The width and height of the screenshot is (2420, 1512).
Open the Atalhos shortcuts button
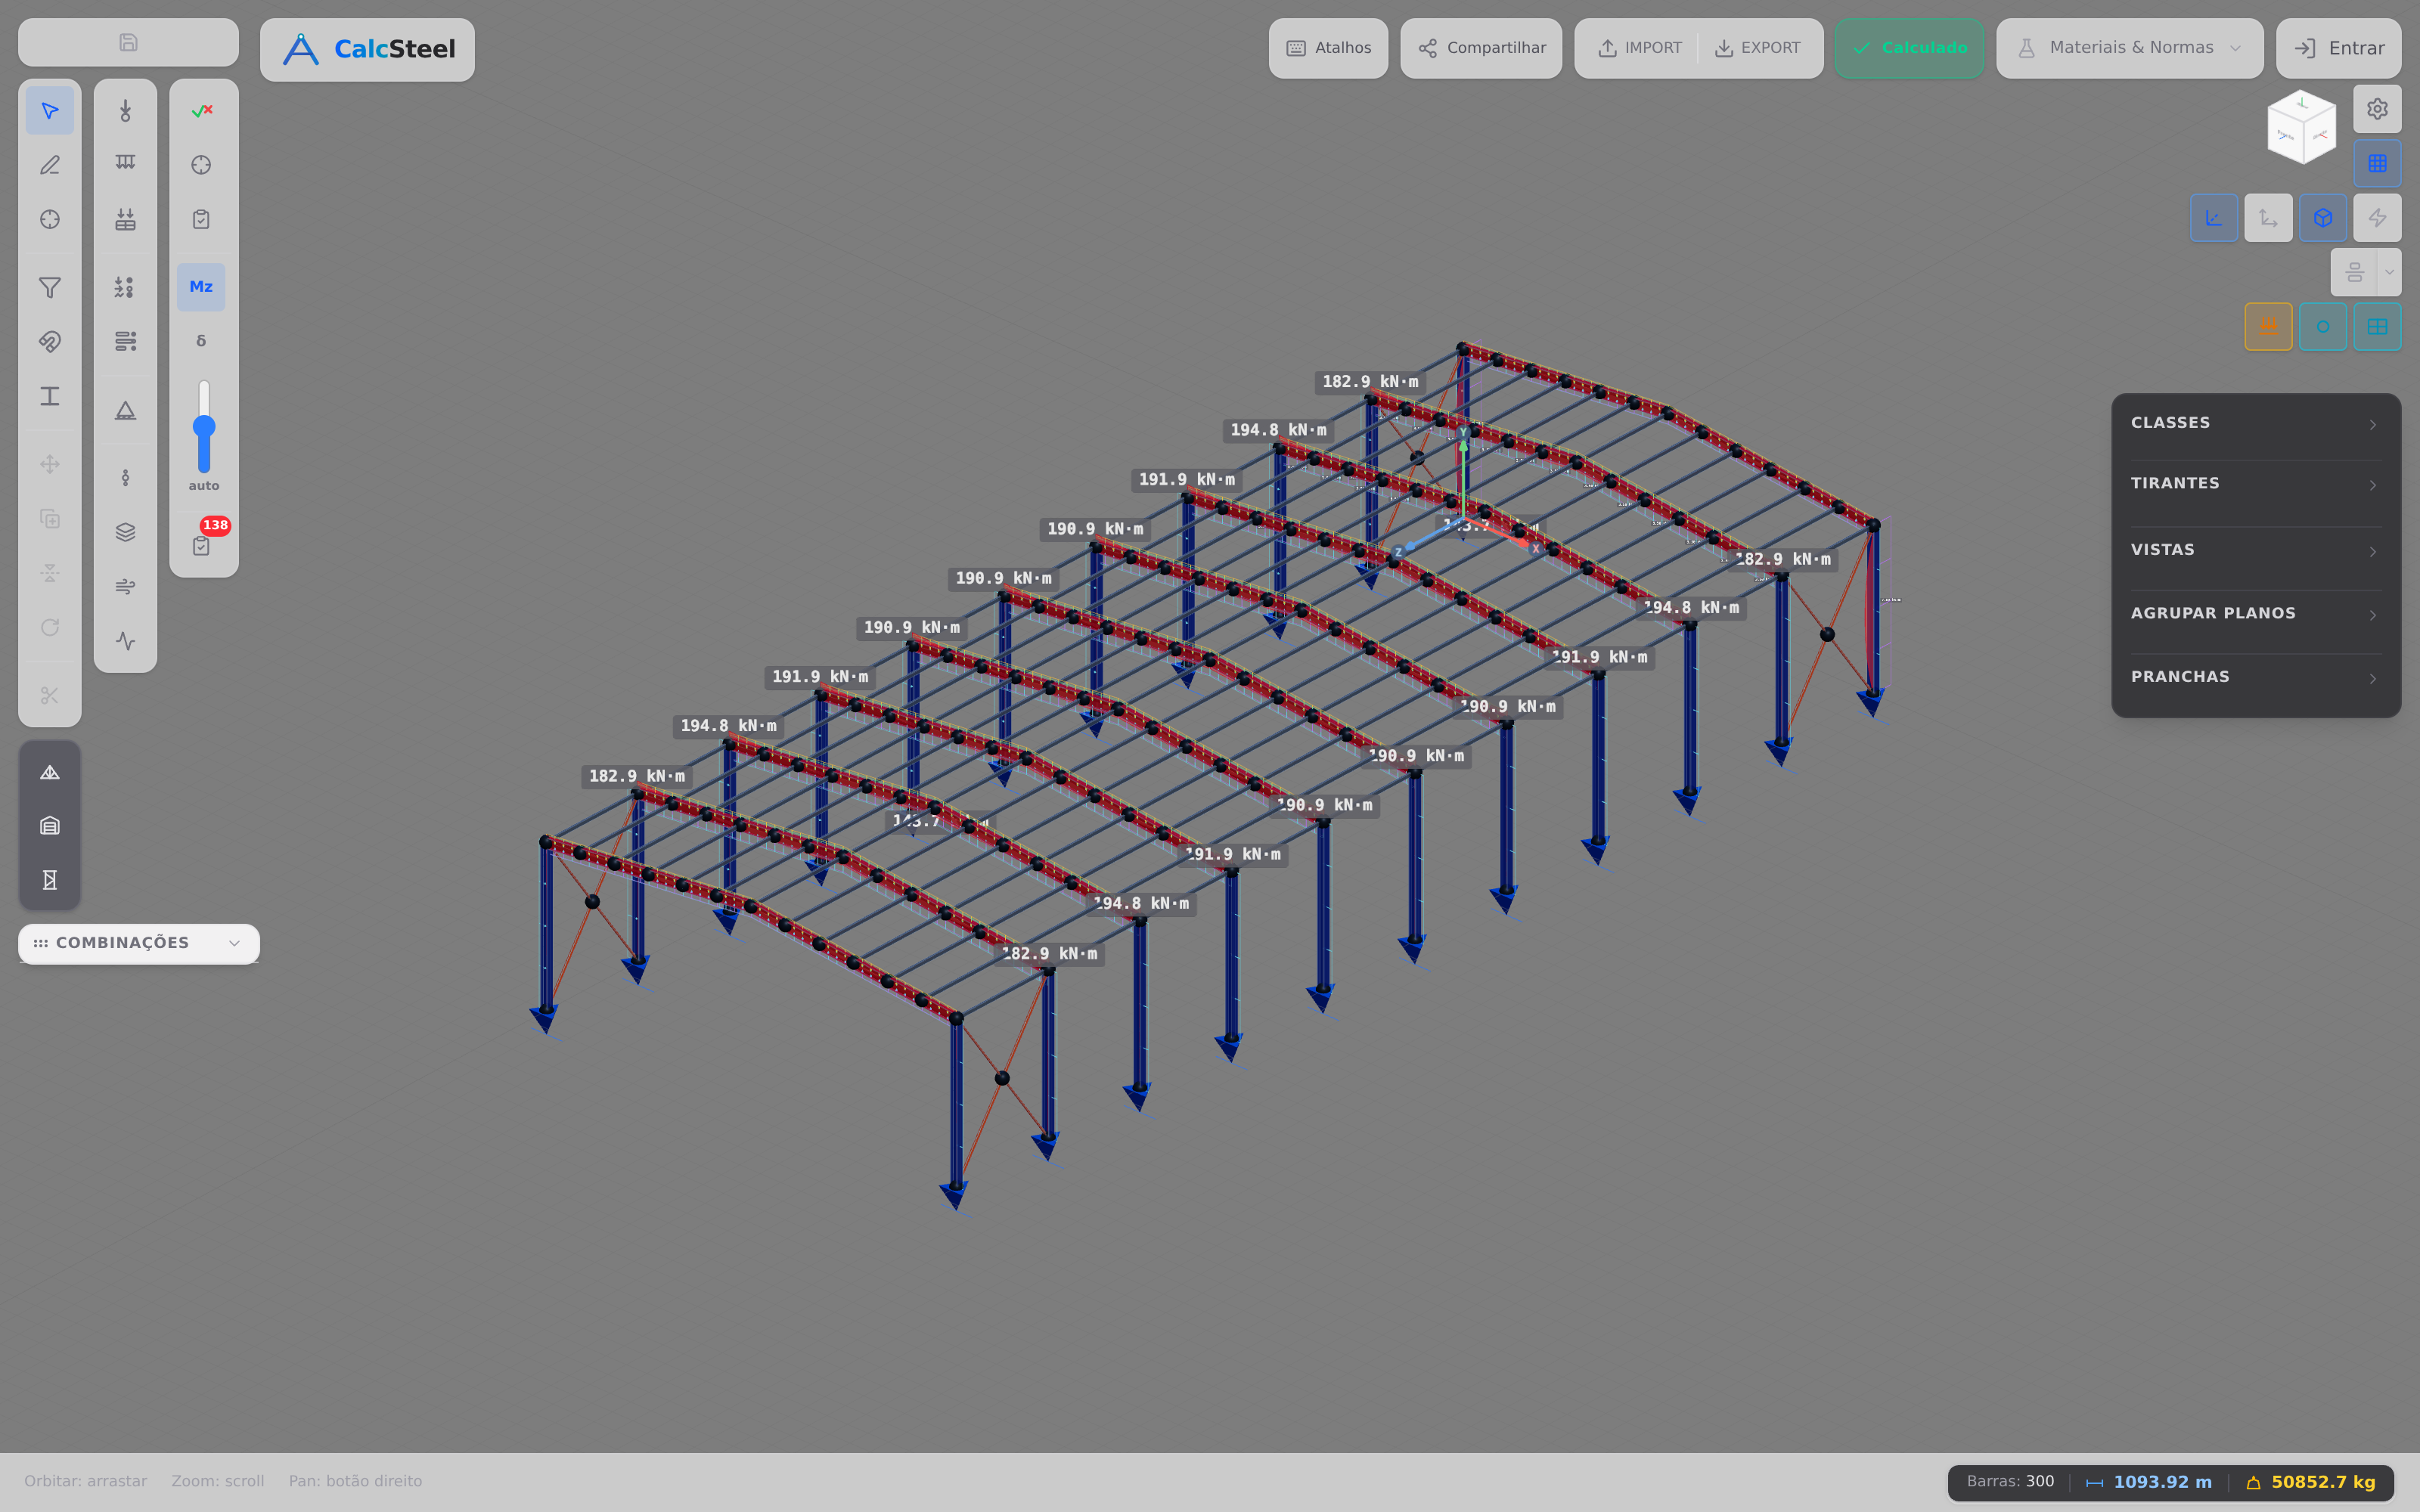[x=1328, y=48]
